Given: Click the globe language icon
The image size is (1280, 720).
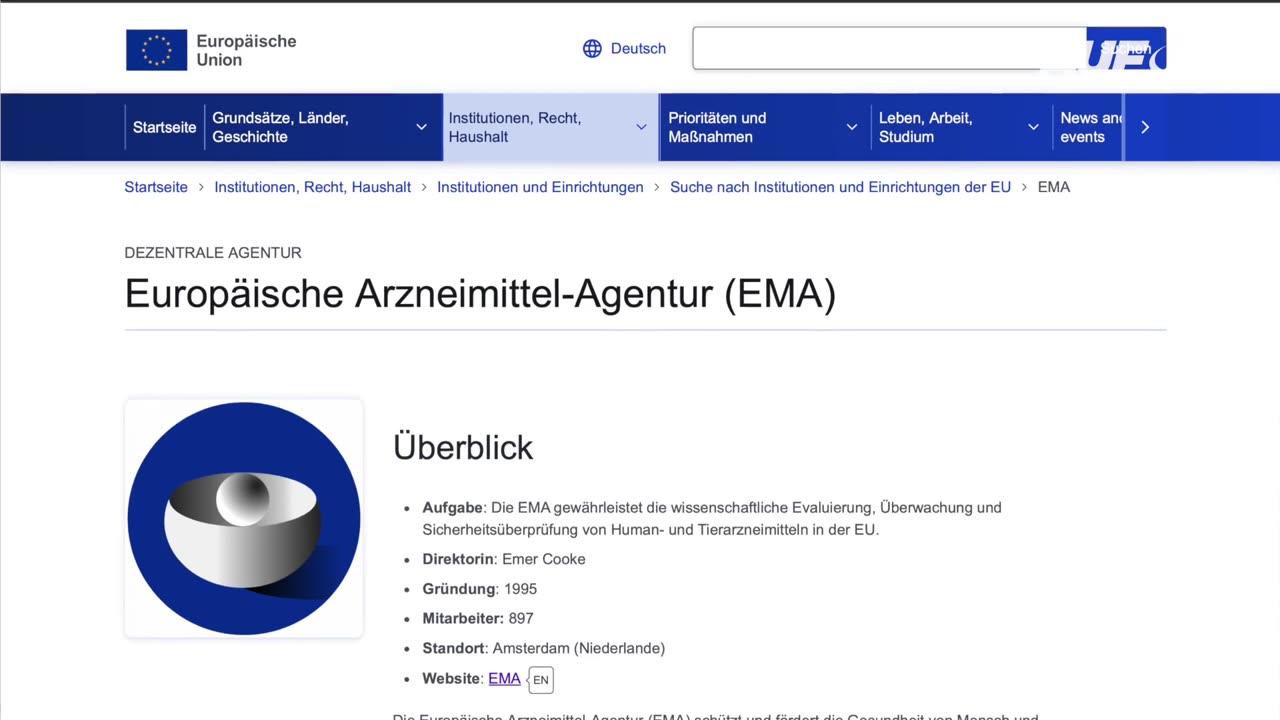Looking at the screenshot, I should [592, 49].
